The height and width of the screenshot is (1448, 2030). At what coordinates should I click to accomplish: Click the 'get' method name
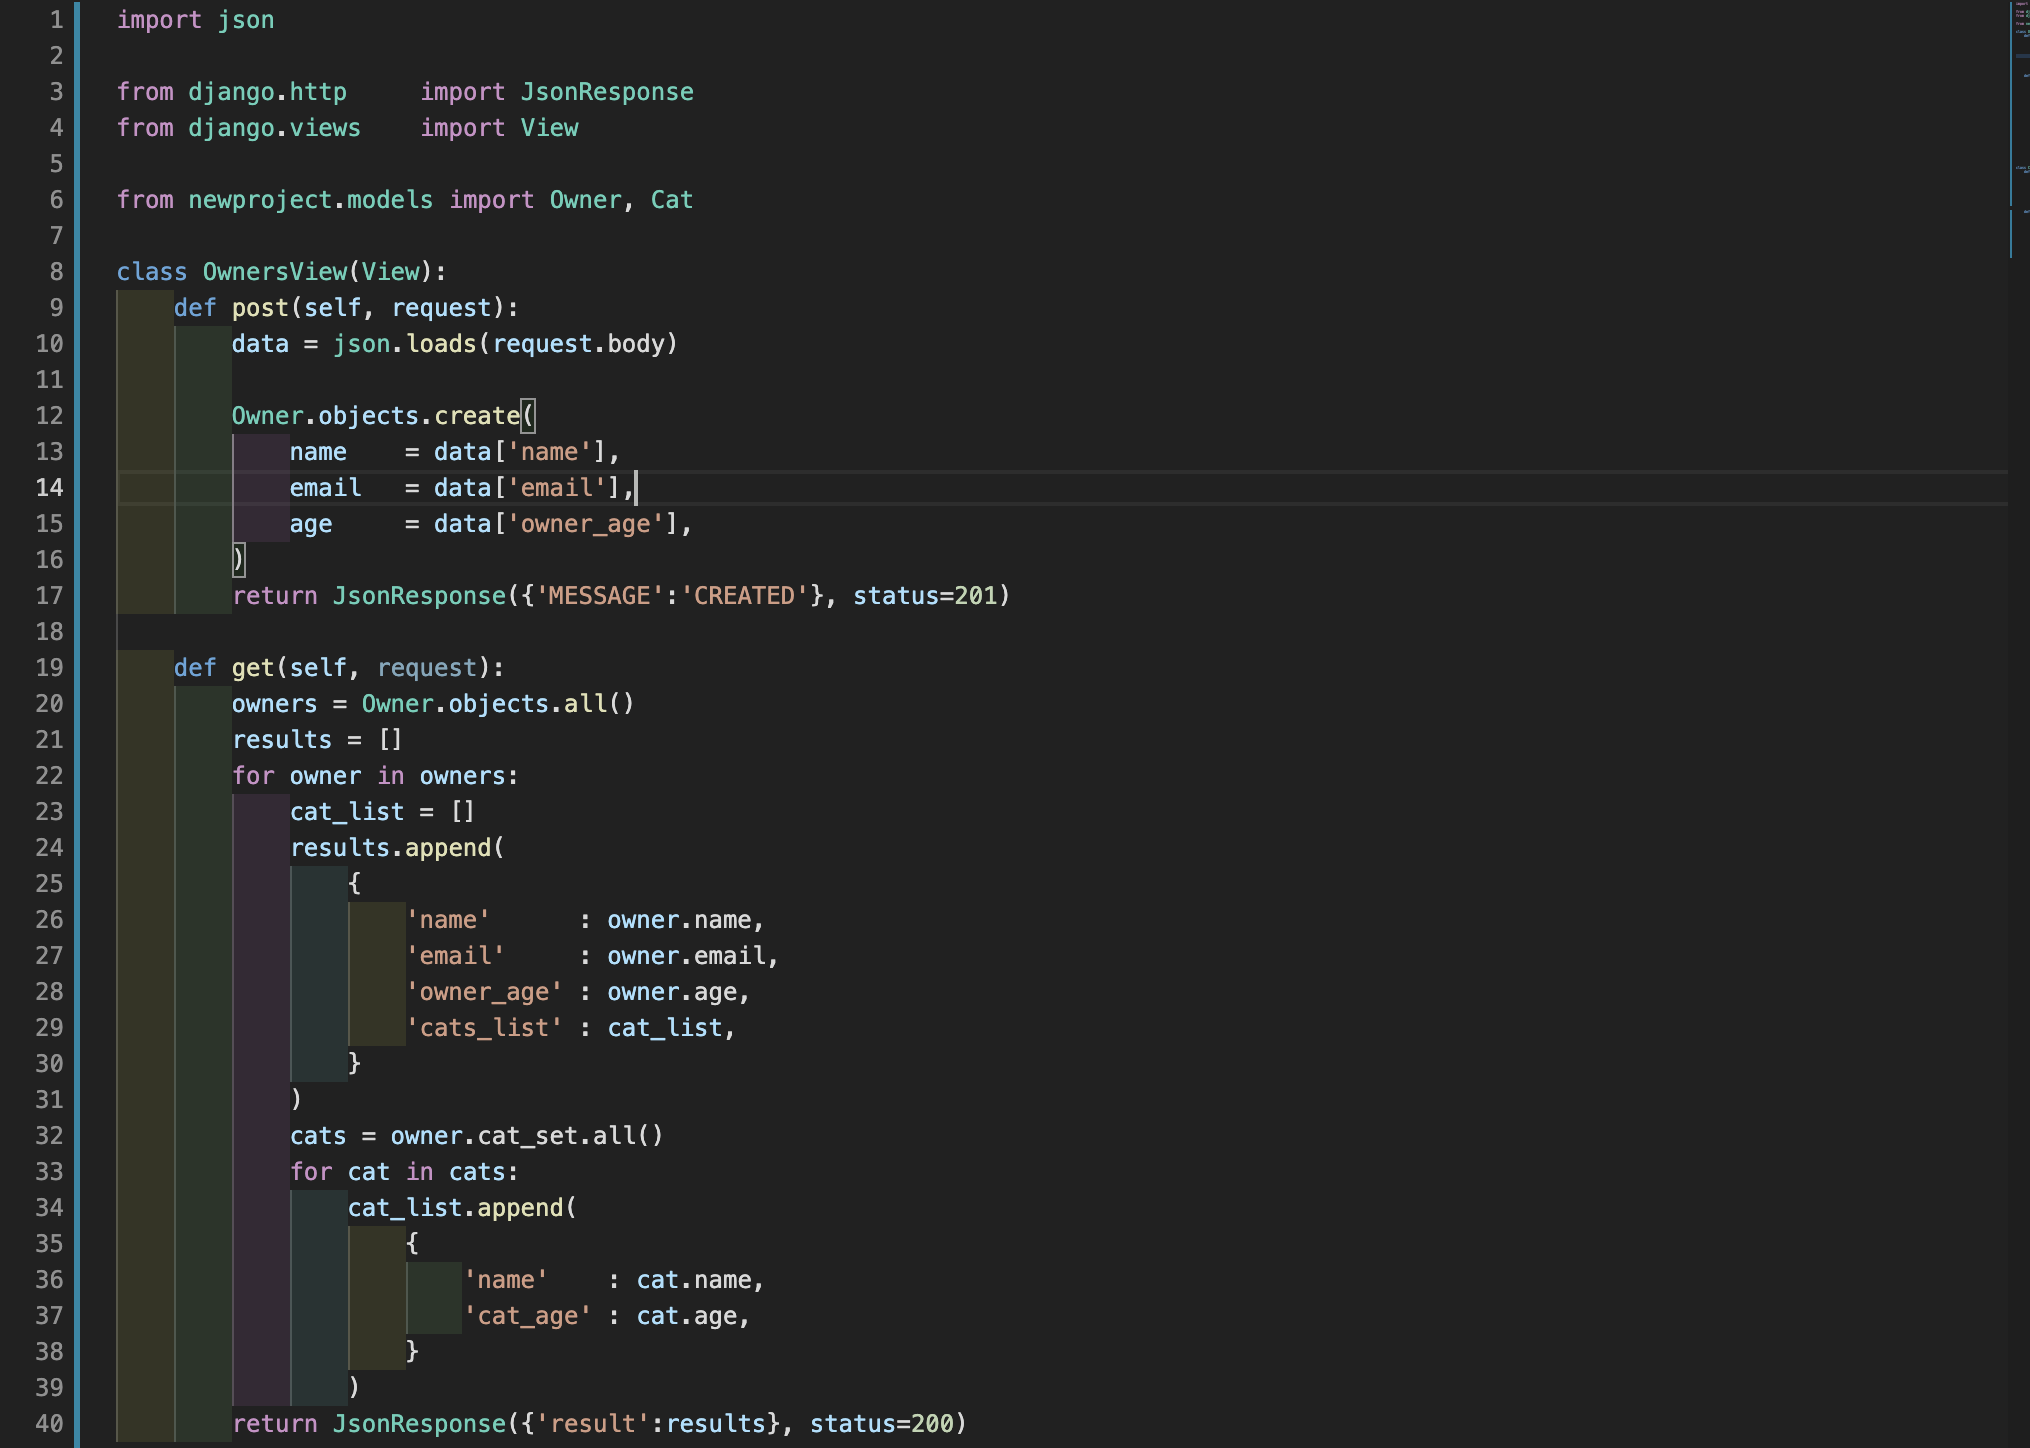click(252, 668)
